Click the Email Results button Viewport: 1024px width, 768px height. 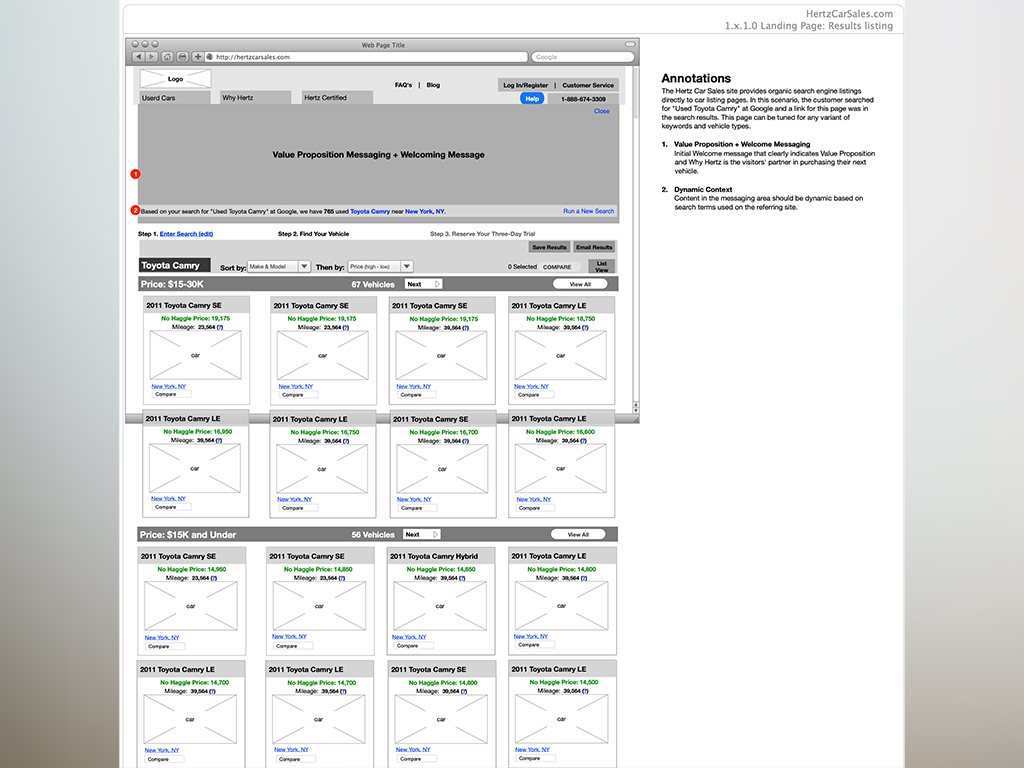coord(594,247)
